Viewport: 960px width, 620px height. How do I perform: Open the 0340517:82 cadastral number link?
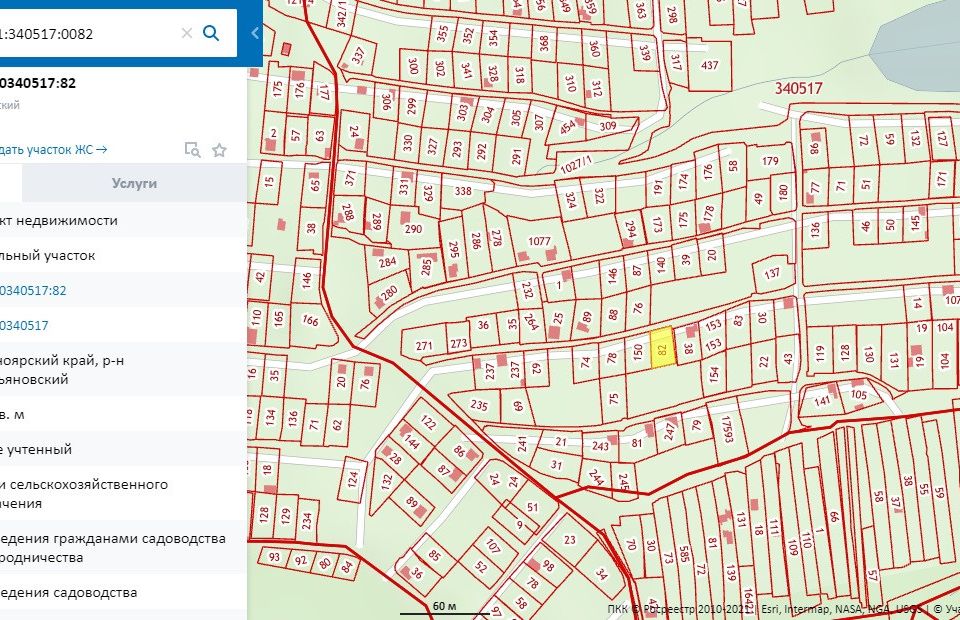coord(33,290)
